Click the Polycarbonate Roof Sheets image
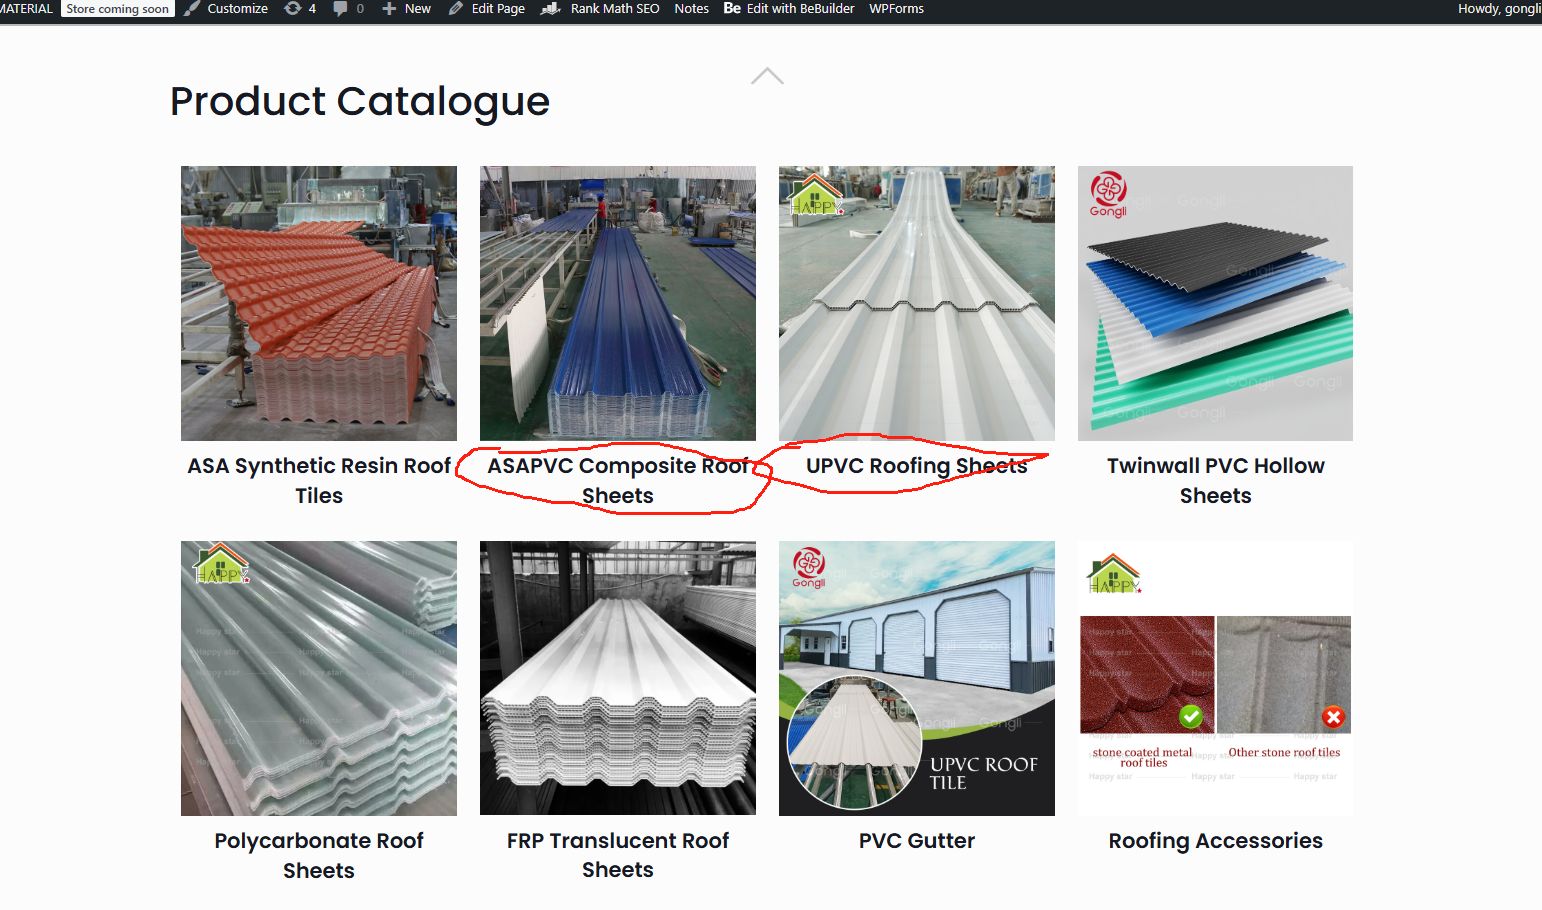1542x910 pixels. point(319,678)
